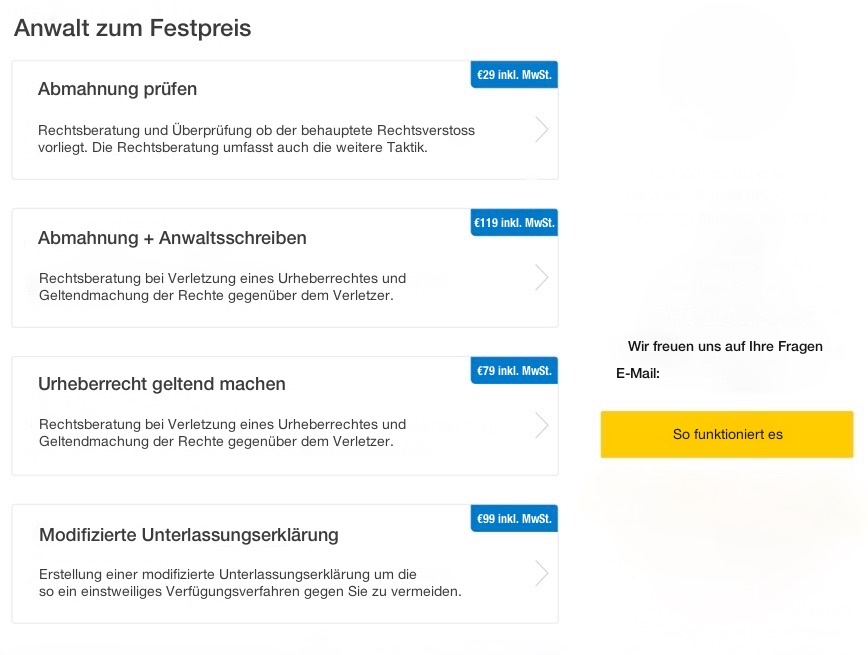868x655 pixels.
Task: Click the Anwalt zum Festpreis page title
Action: (x=133, y=28)
